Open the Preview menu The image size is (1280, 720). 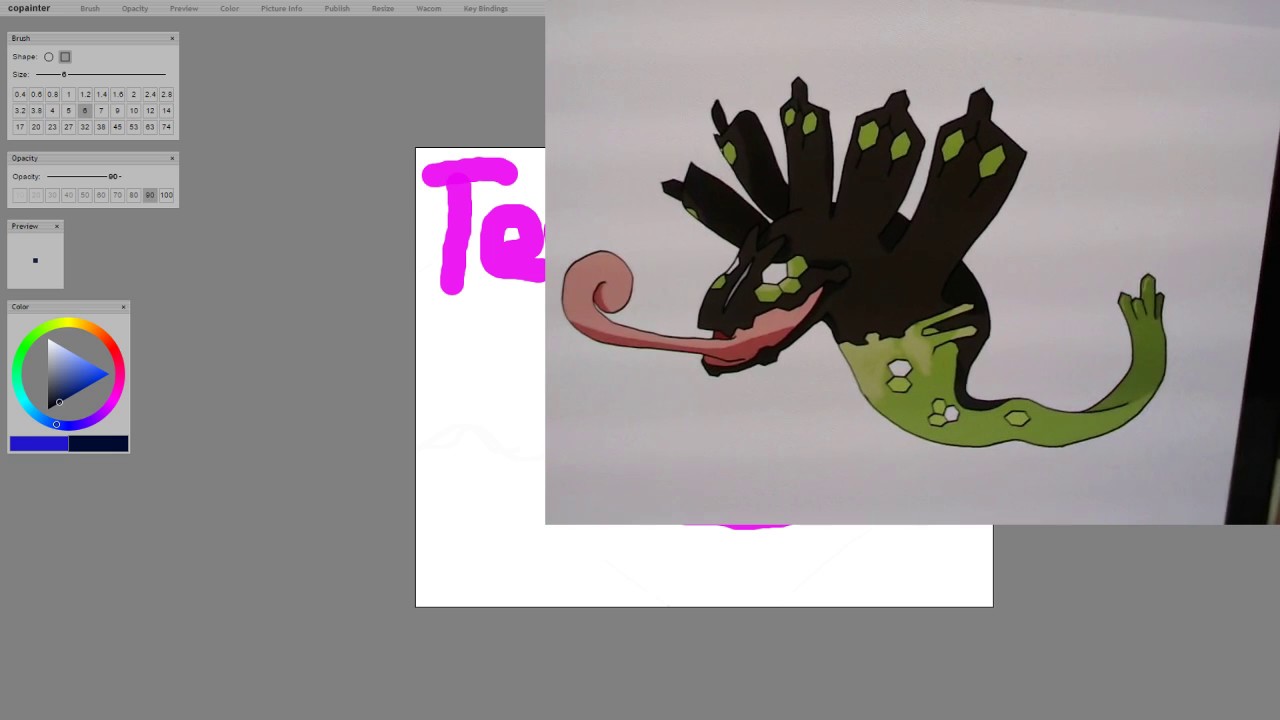coord(184,8)
